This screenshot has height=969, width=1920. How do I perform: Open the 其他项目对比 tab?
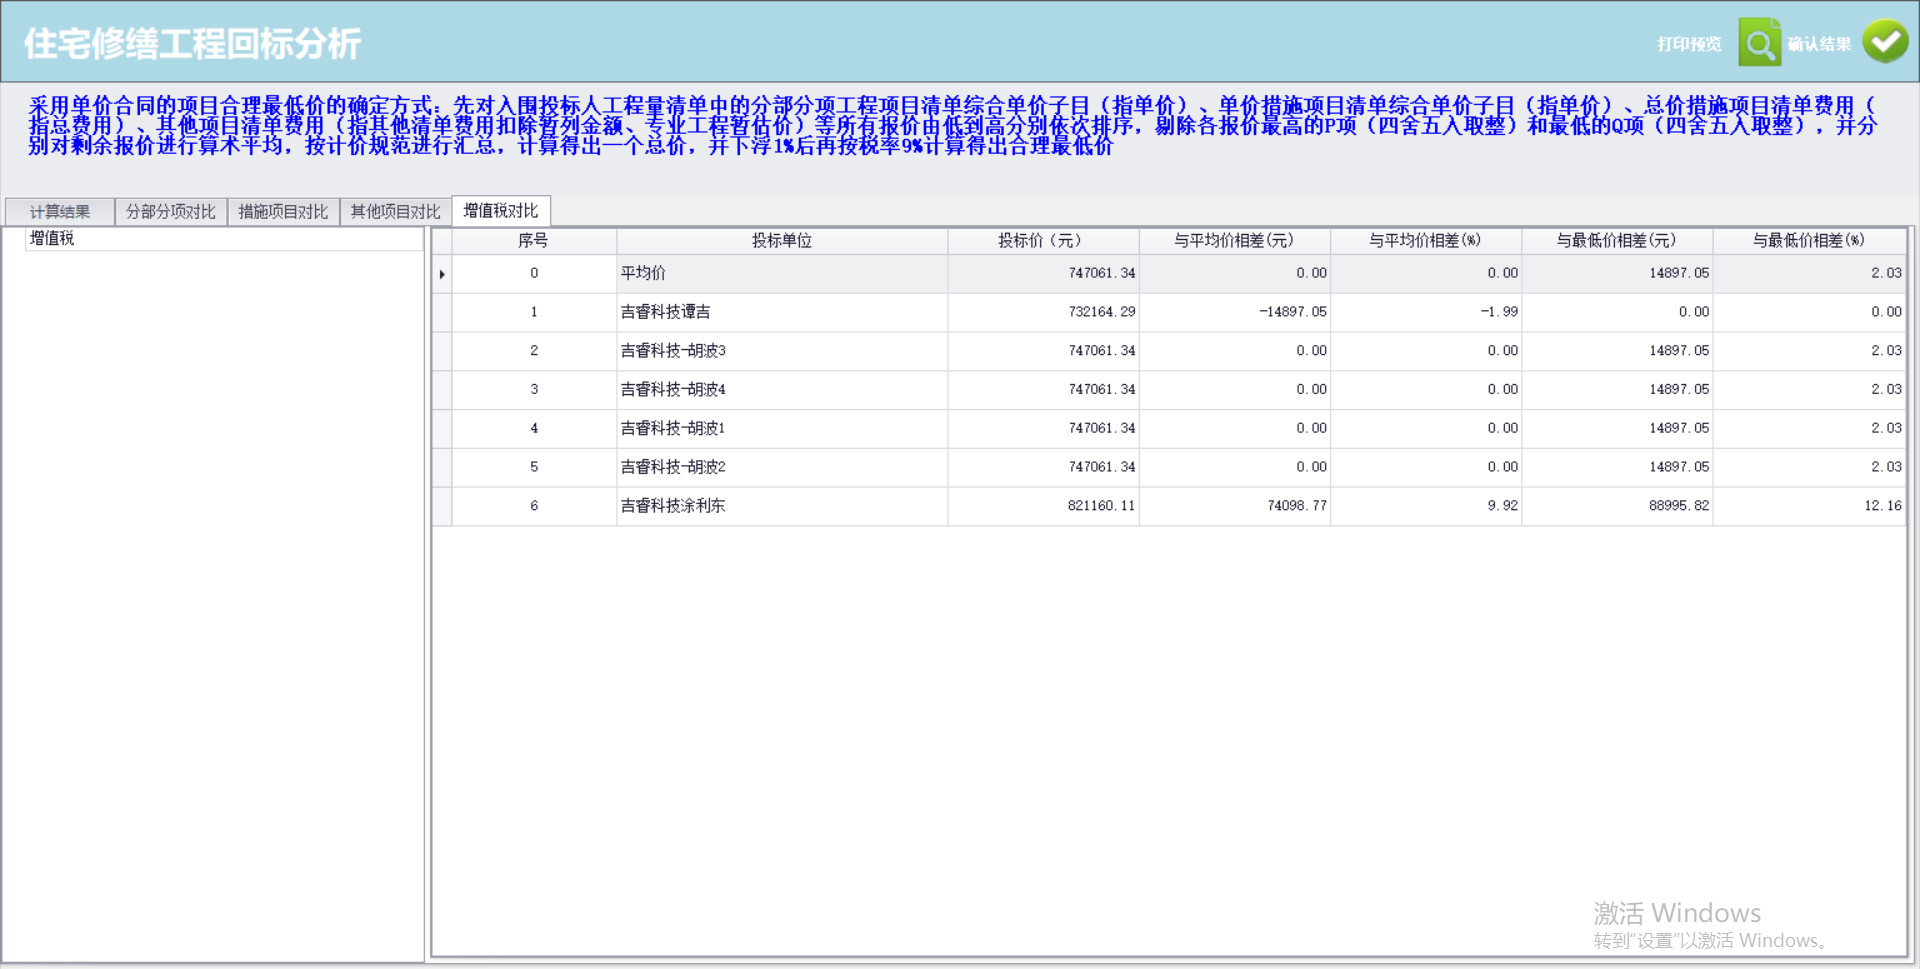(x=395, y=212)
